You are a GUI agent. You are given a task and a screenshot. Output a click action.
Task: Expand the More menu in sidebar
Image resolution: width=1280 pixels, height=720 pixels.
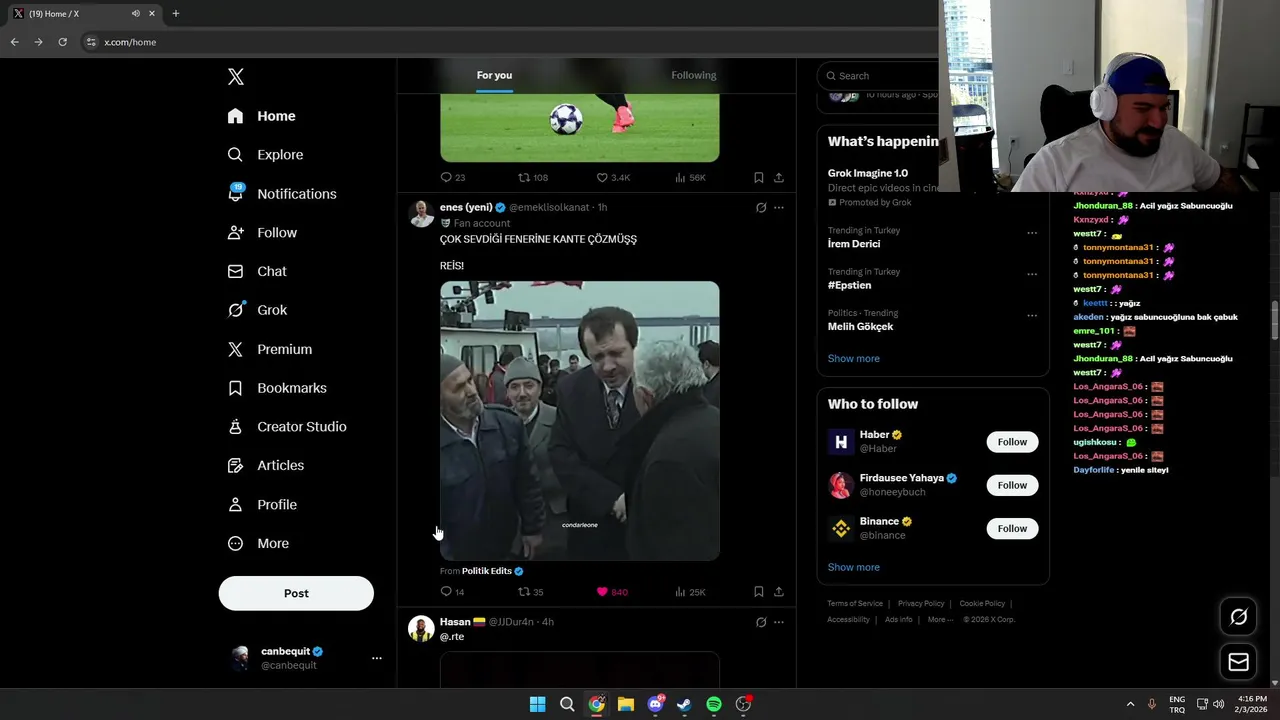259,544
